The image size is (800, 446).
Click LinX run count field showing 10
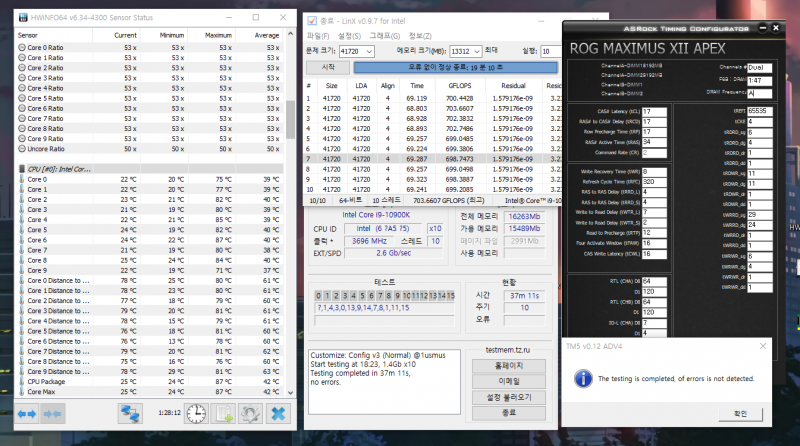[549, 52]
